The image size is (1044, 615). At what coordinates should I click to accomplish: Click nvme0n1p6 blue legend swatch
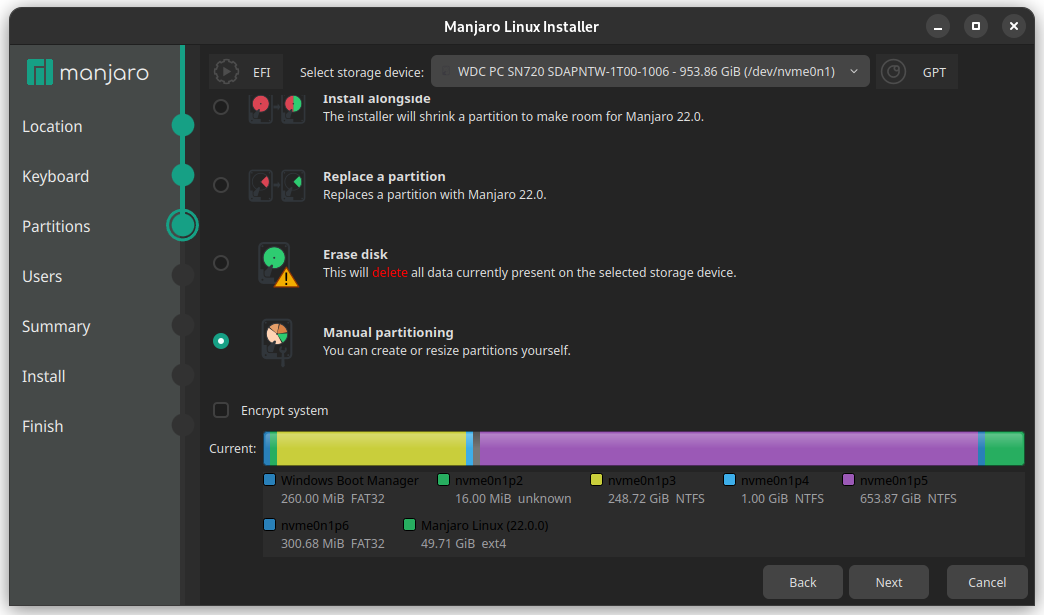270,524
